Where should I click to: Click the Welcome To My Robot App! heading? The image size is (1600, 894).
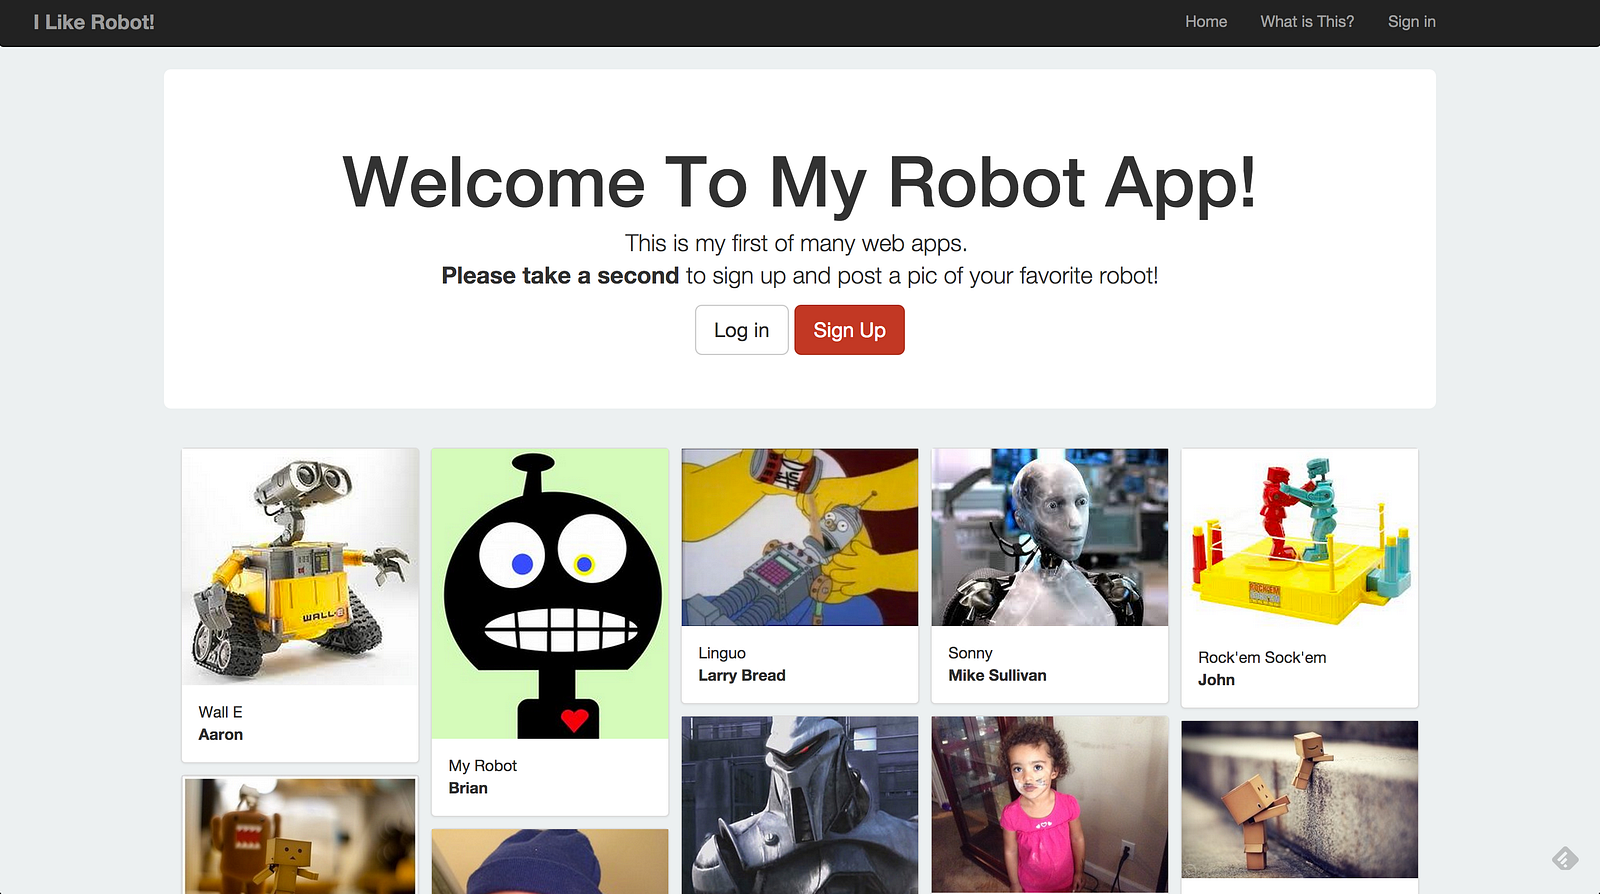click(799, 183)
